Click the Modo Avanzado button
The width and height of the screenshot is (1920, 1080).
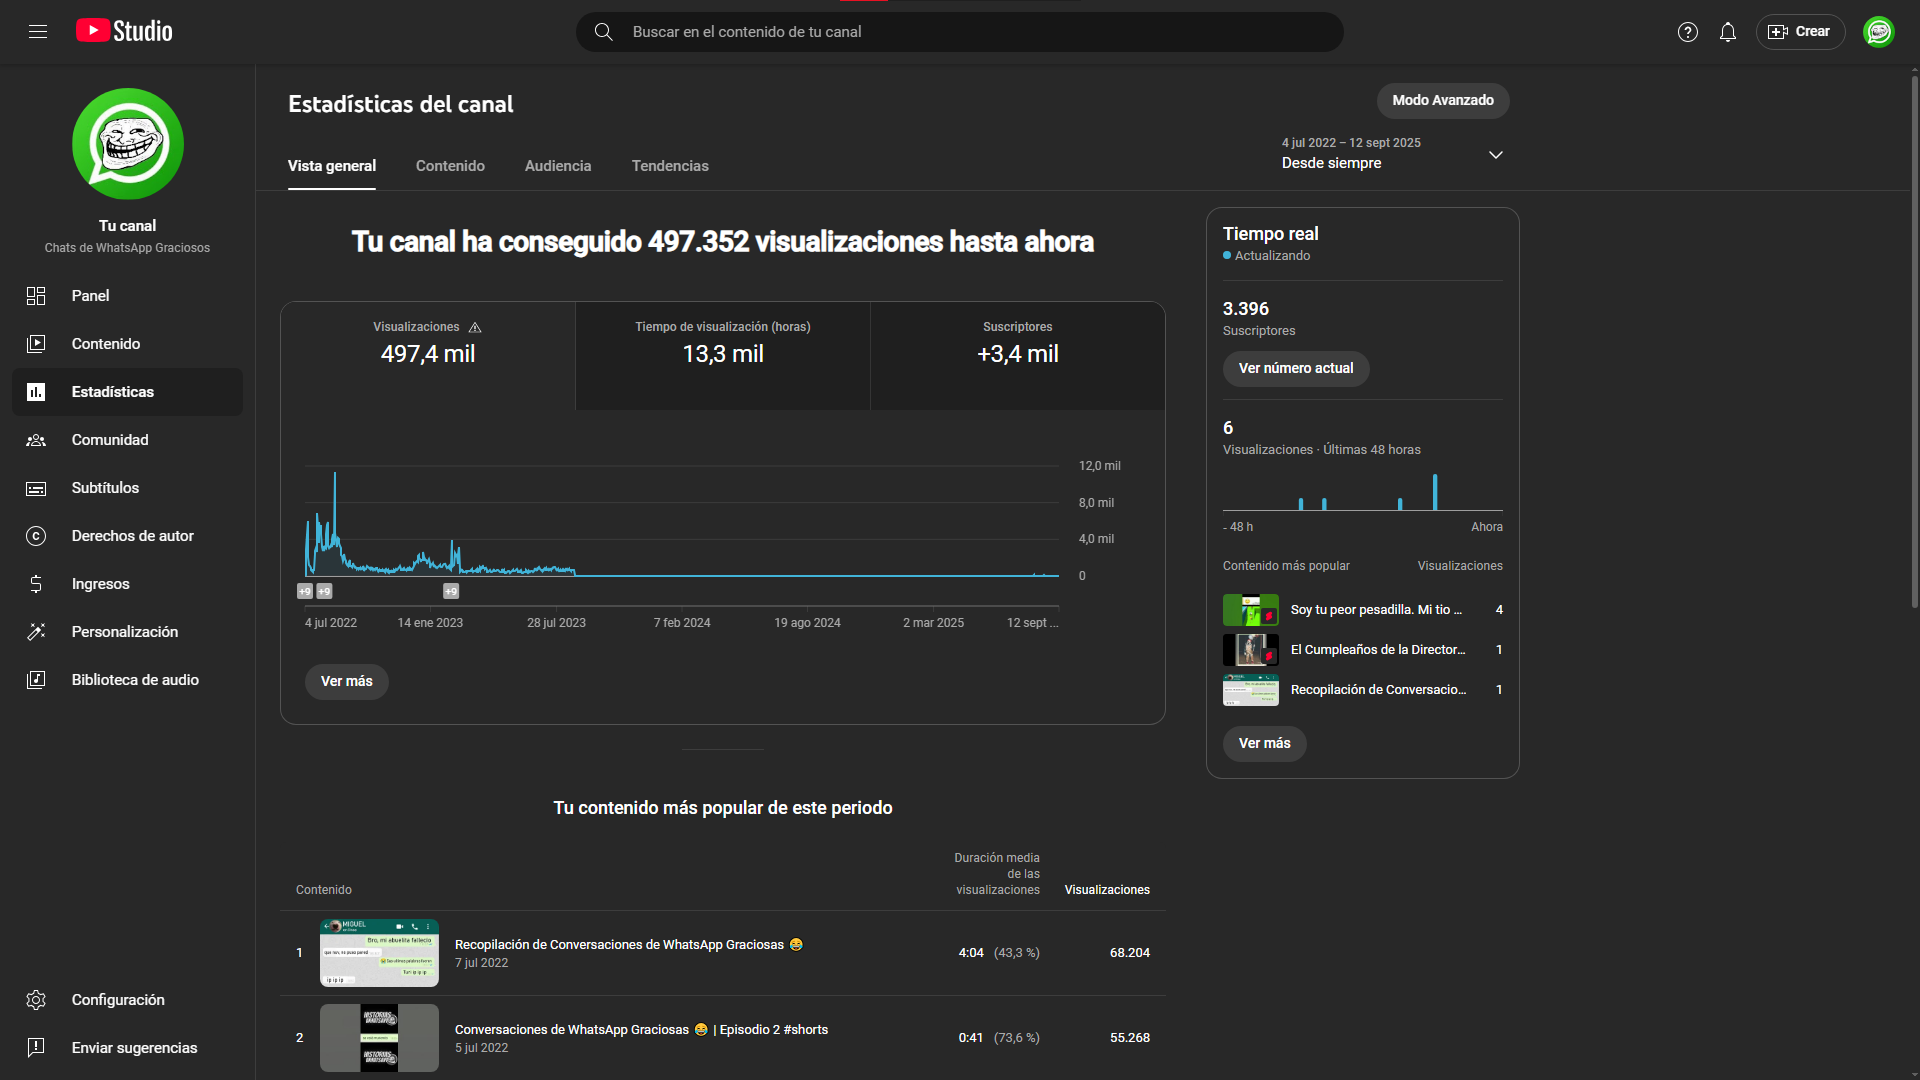1443,100
